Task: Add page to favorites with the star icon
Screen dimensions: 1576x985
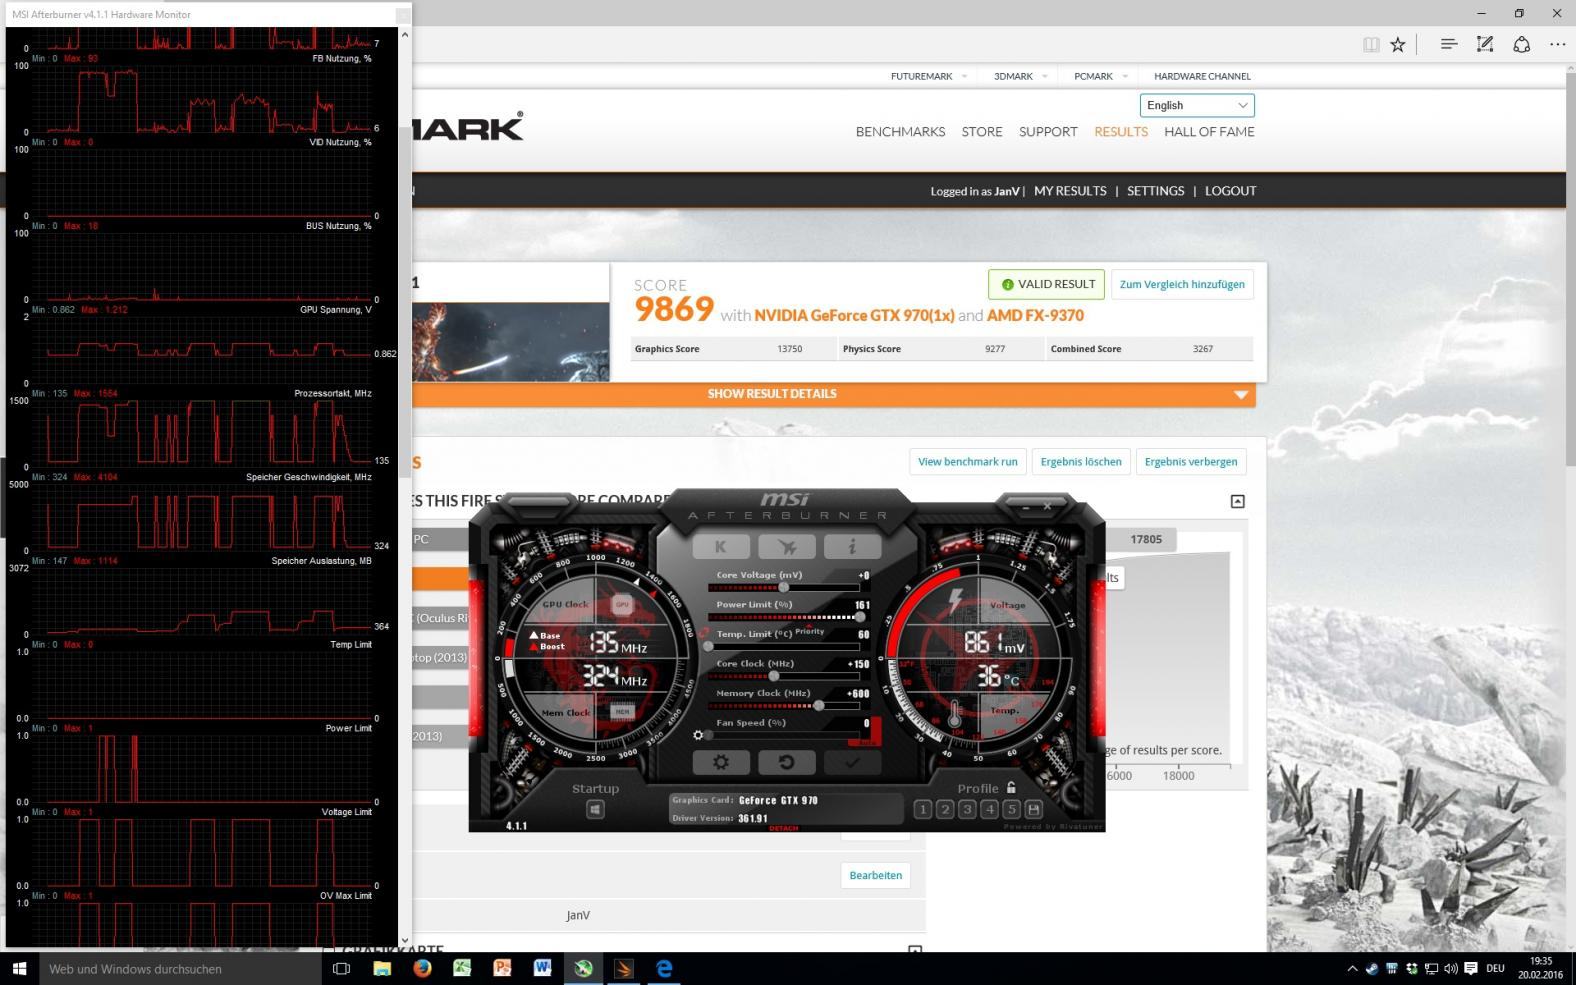Action: 1398,44
